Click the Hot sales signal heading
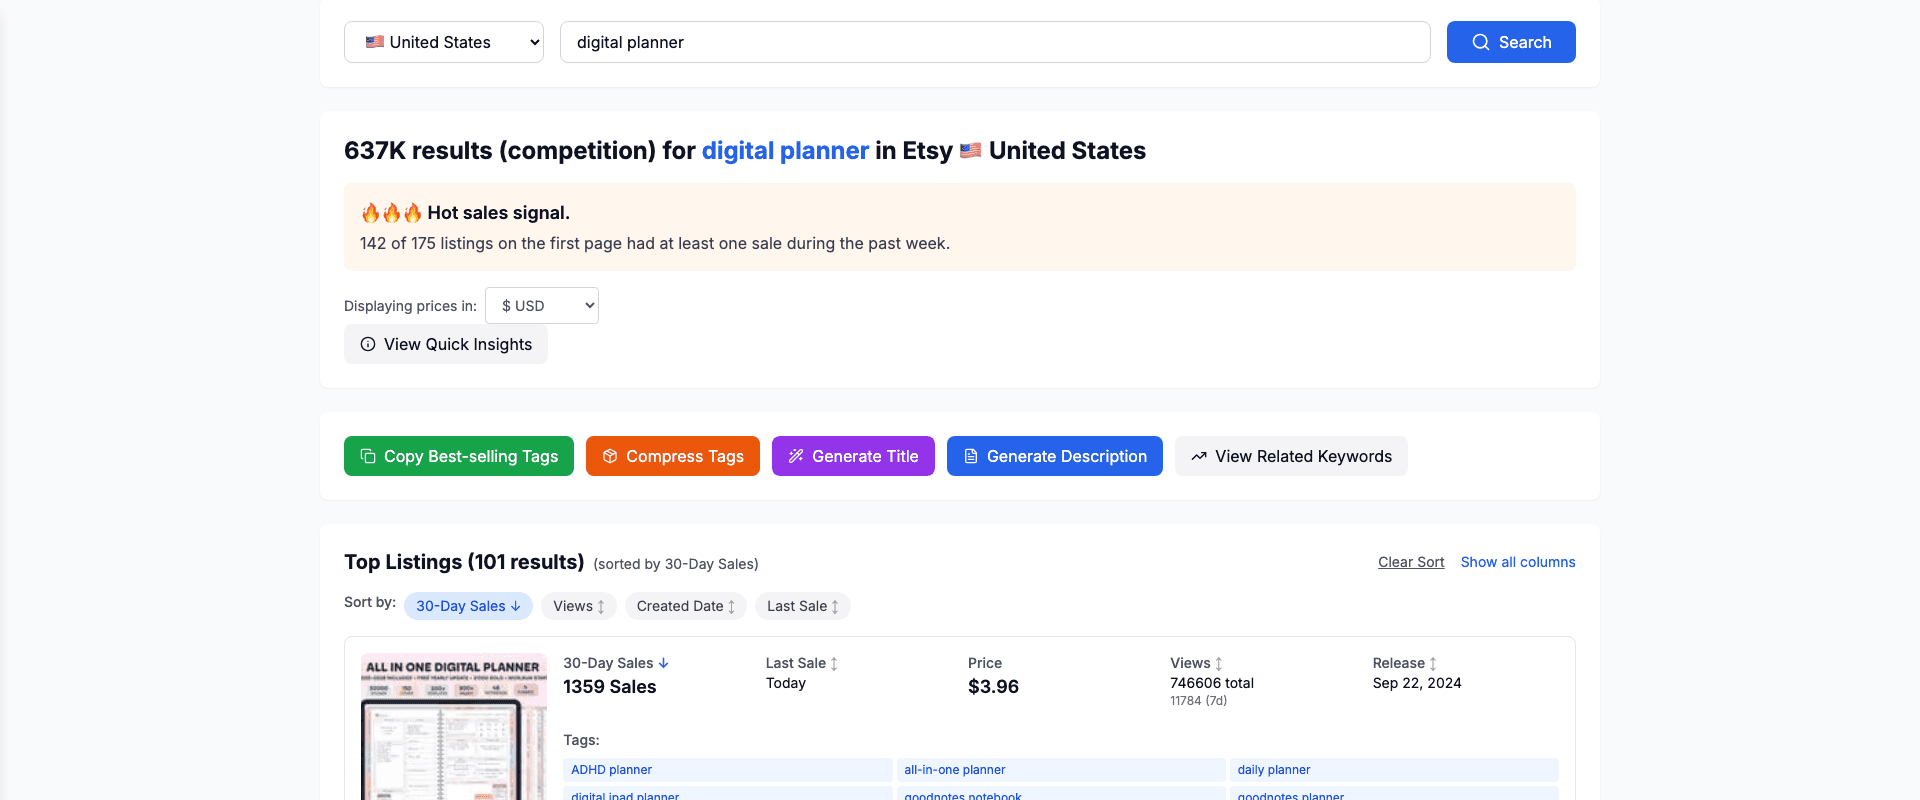Screen dimensions: 1920x800 click(x=498, y=213)
